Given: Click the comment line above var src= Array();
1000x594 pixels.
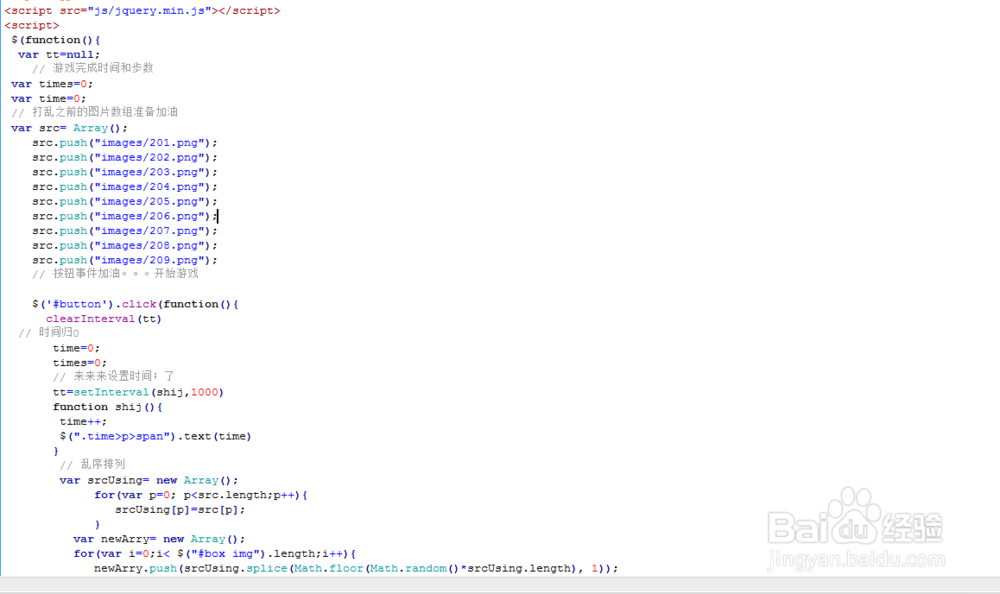Looking at the screenshot, I should (x=94, y=112).
